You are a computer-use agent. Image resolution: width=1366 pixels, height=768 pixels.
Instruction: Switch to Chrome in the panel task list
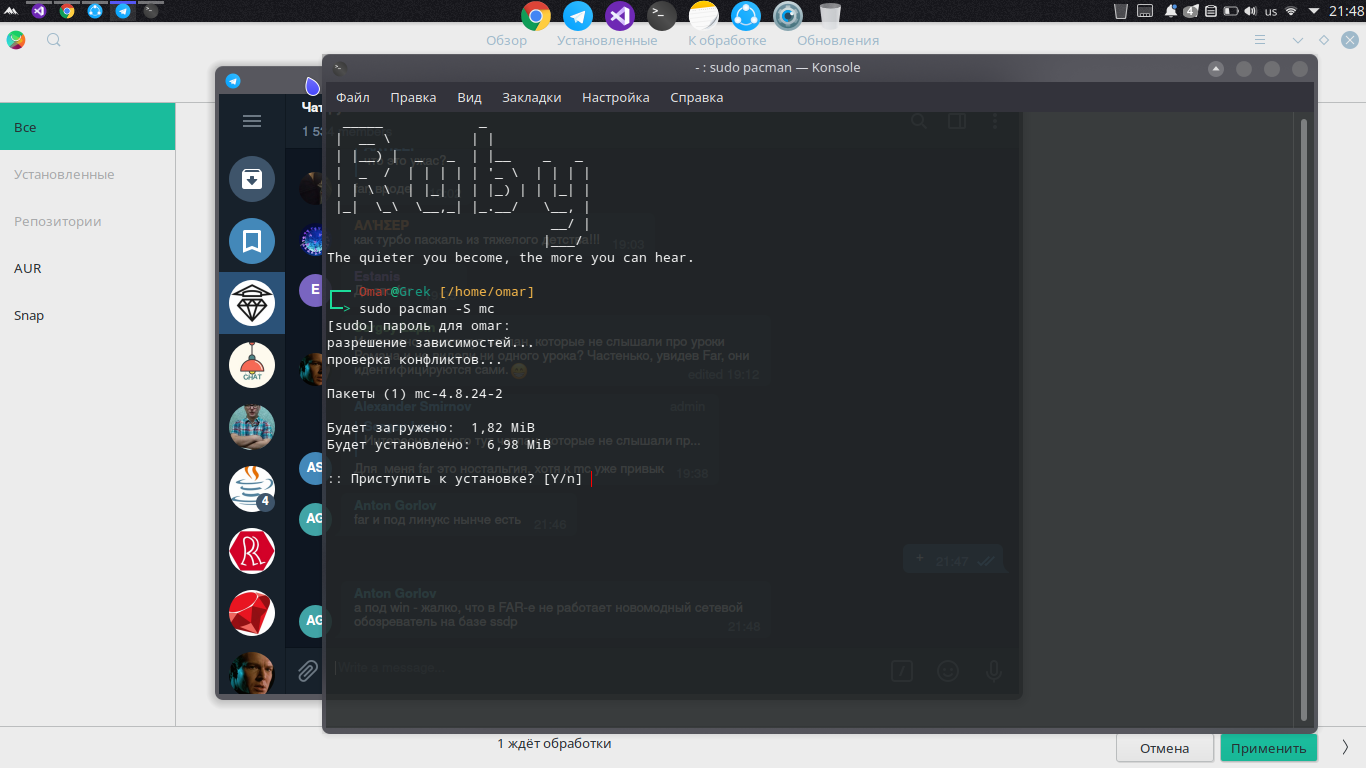pyautogui.click(x=67, y=11)
